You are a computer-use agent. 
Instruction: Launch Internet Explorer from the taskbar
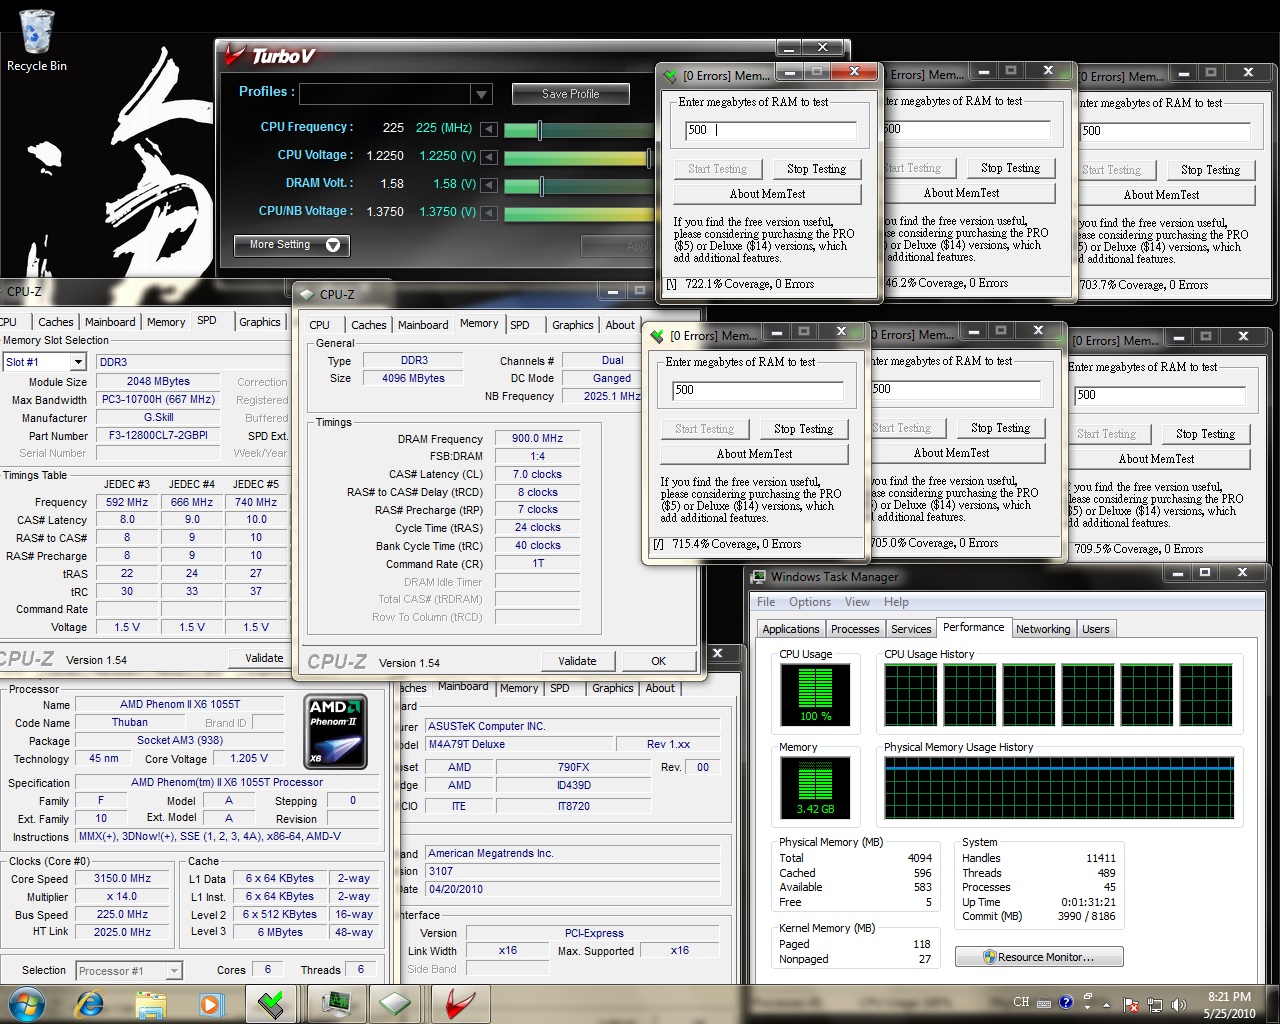pyautogui.click(x=89, y=1003)
